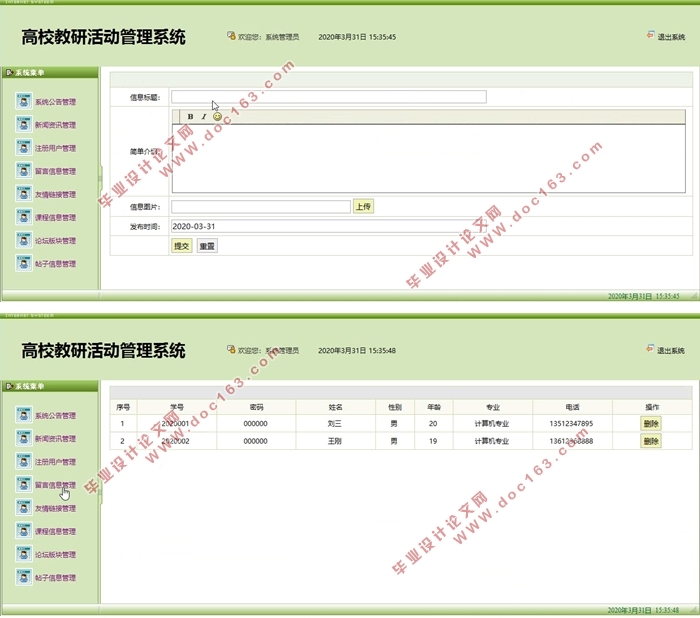This screenshot has width=700, height=618.
Task: Focus the 信息图片 path field
Action: tap(261, 206)
